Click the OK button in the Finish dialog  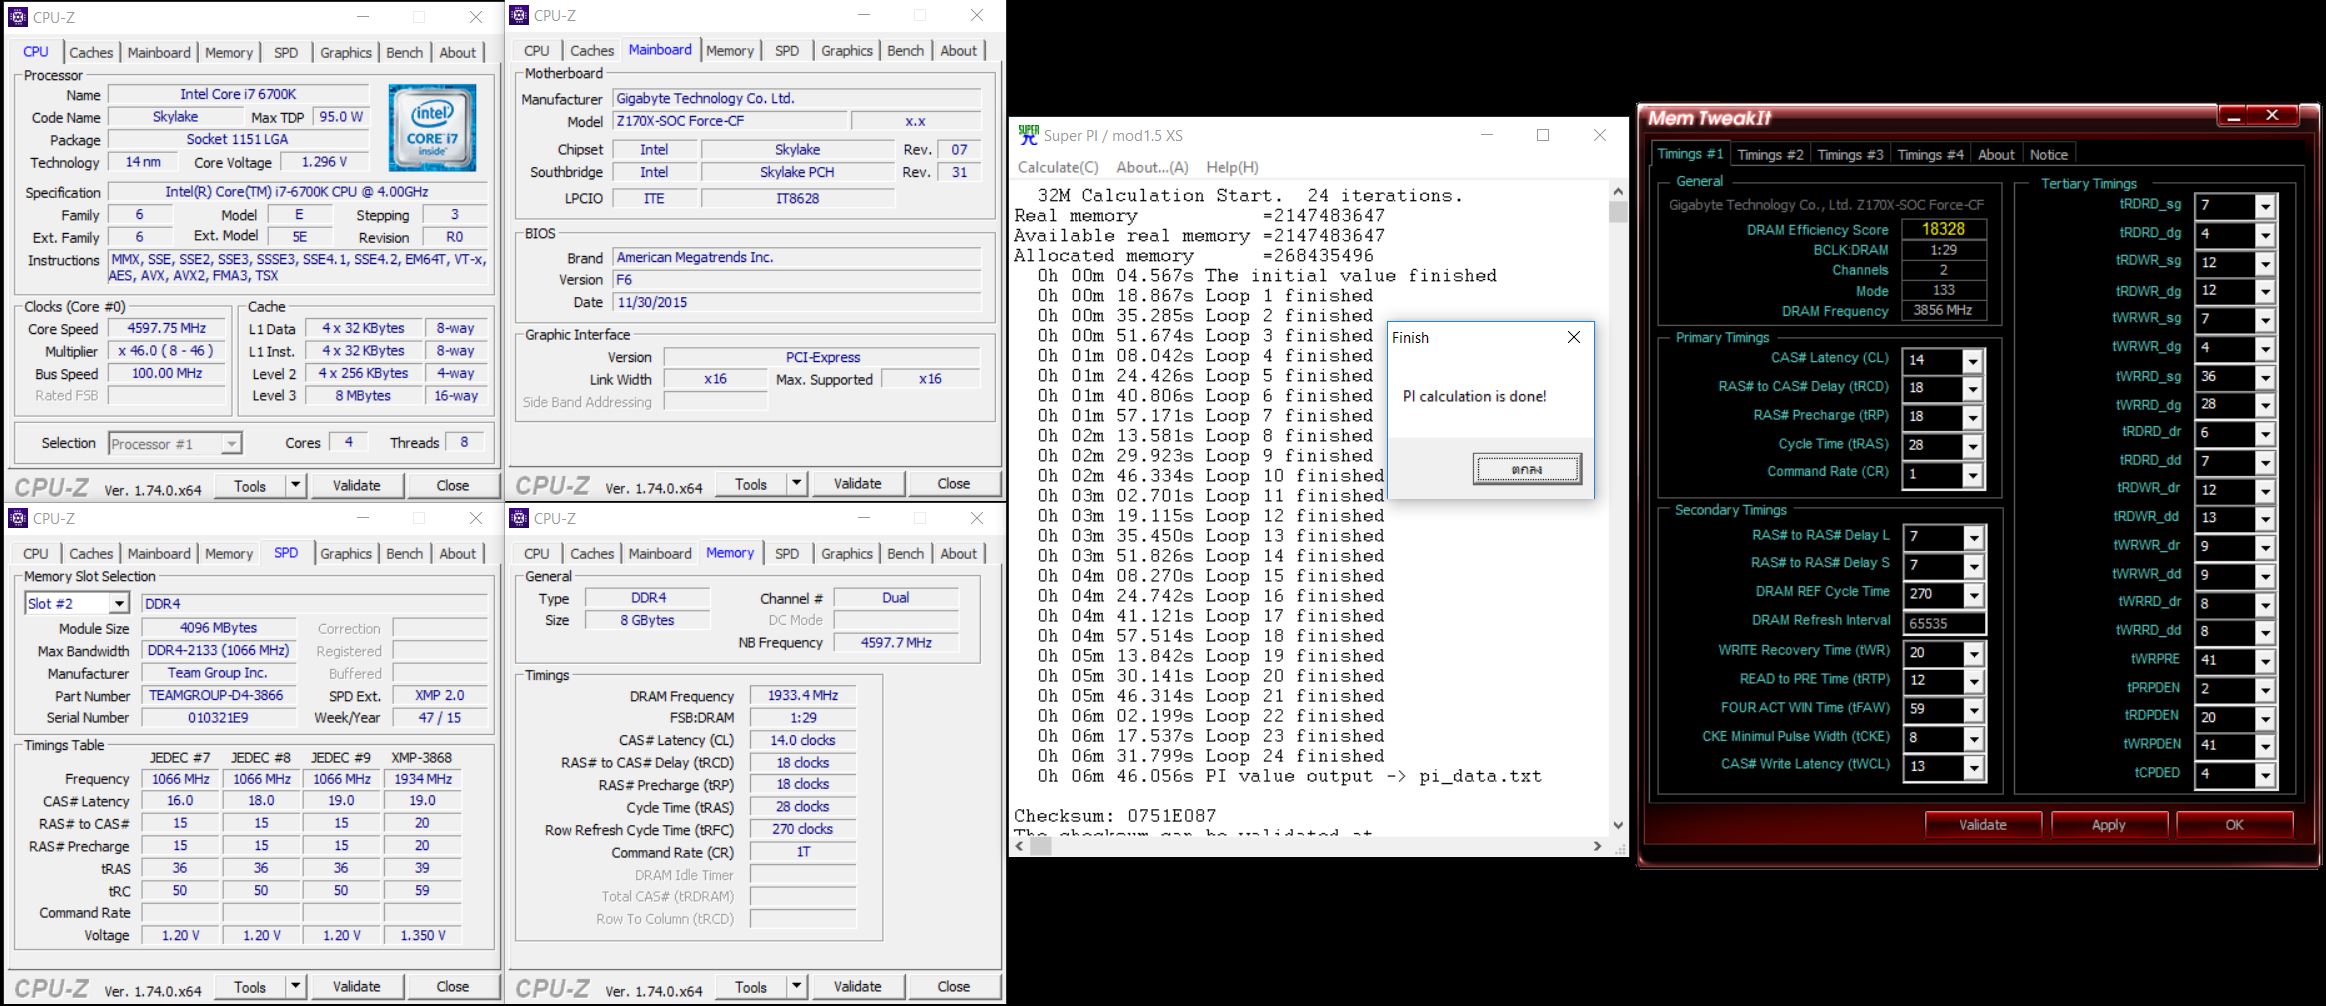tap(1527, 469)
